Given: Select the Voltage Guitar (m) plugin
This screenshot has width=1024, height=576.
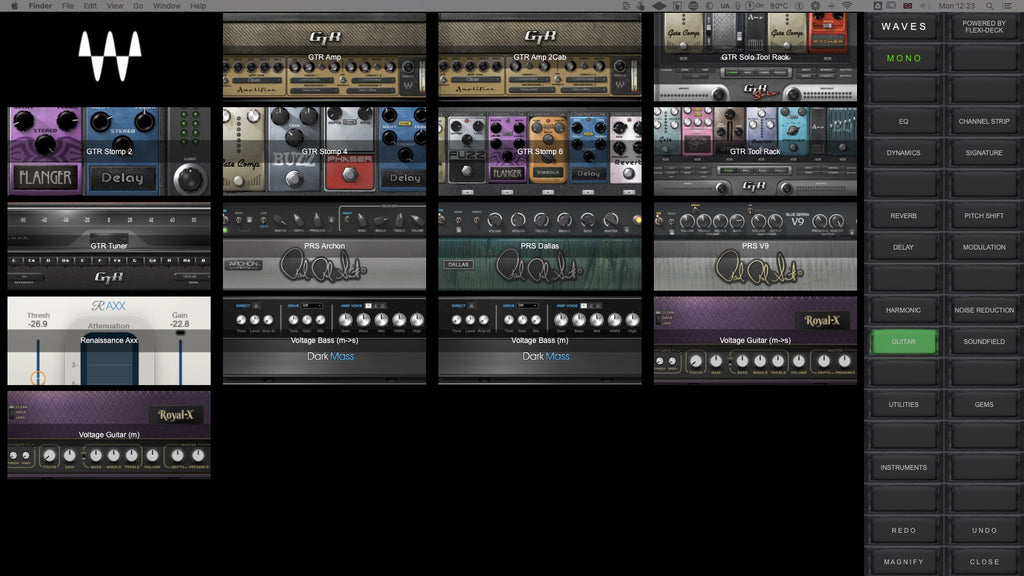Looking at the screenshot, I should click(x=108, y=435).
